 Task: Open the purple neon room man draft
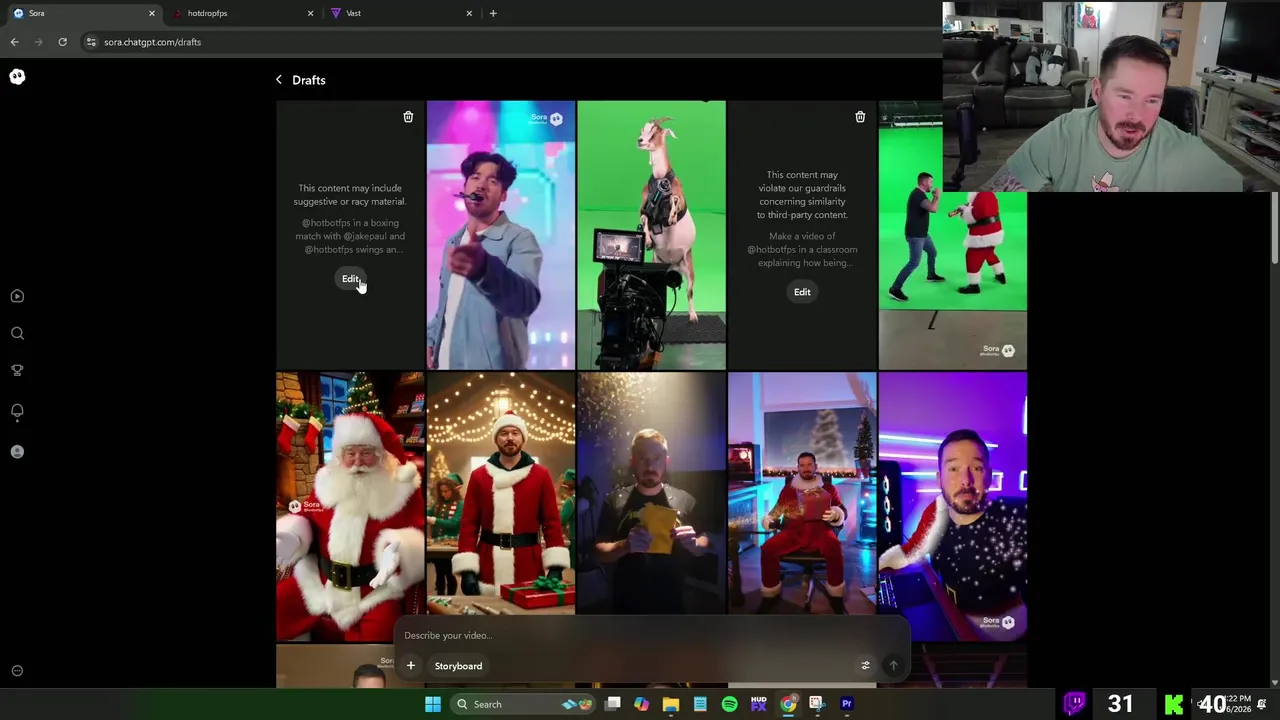[953, 507]
